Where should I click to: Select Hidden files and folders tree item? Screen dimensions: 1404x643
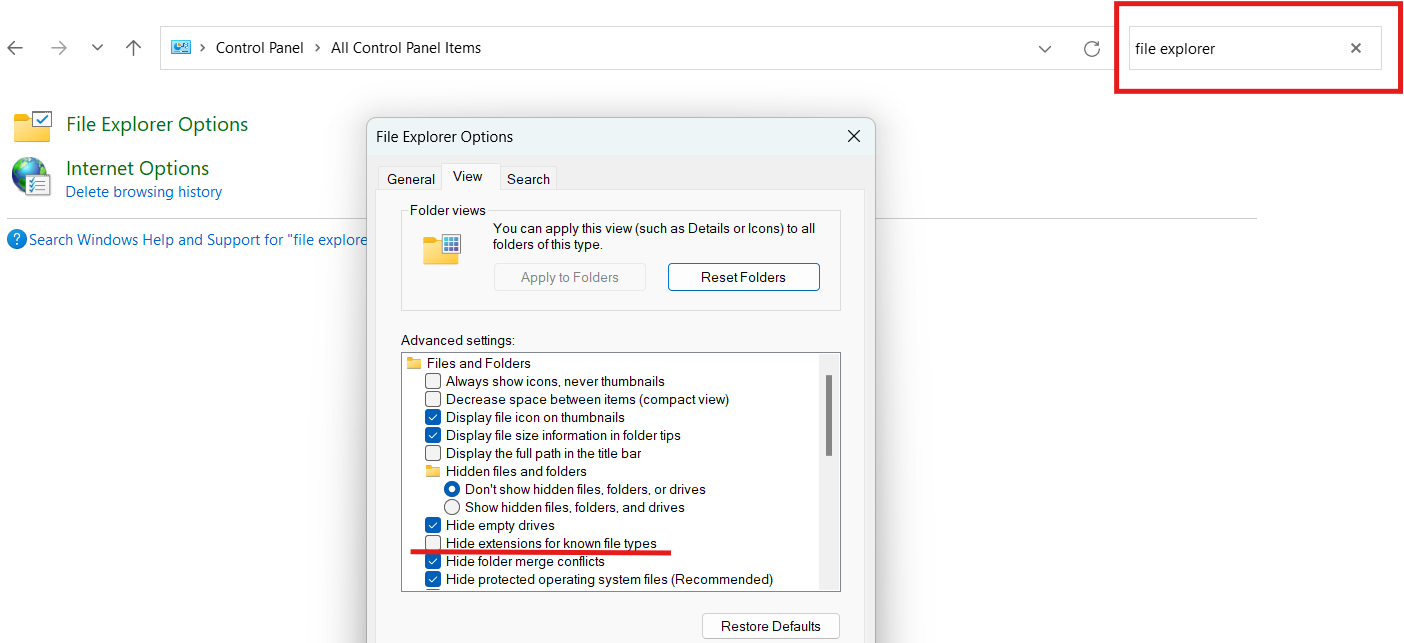point(516,471)
